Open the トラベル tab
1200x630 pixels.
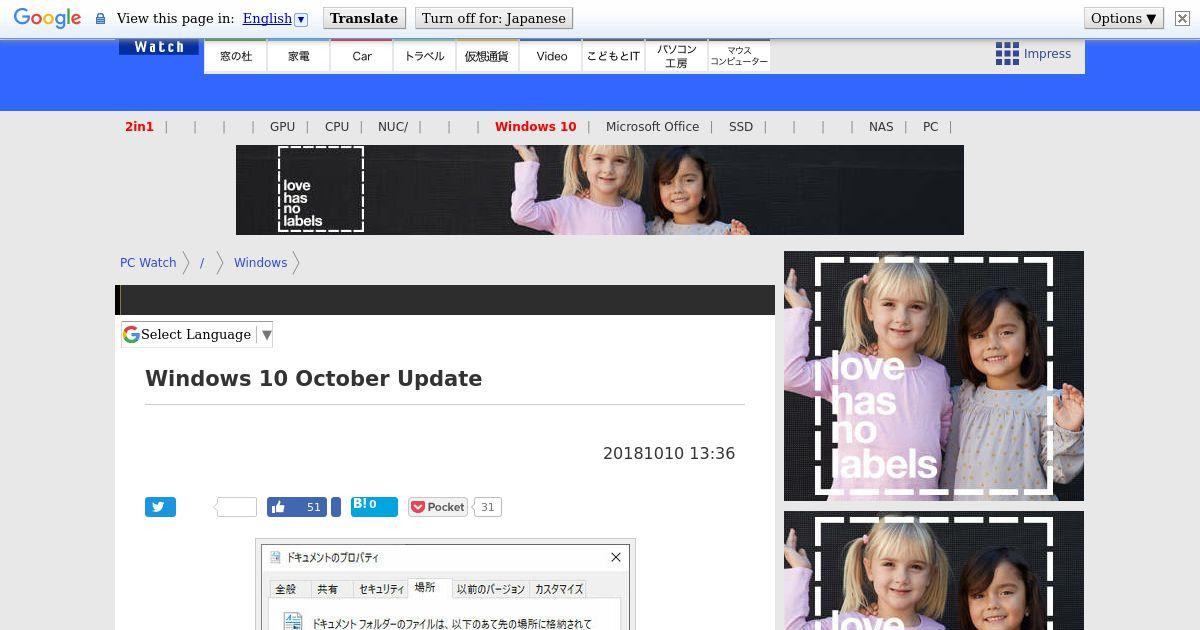(425, 56)
